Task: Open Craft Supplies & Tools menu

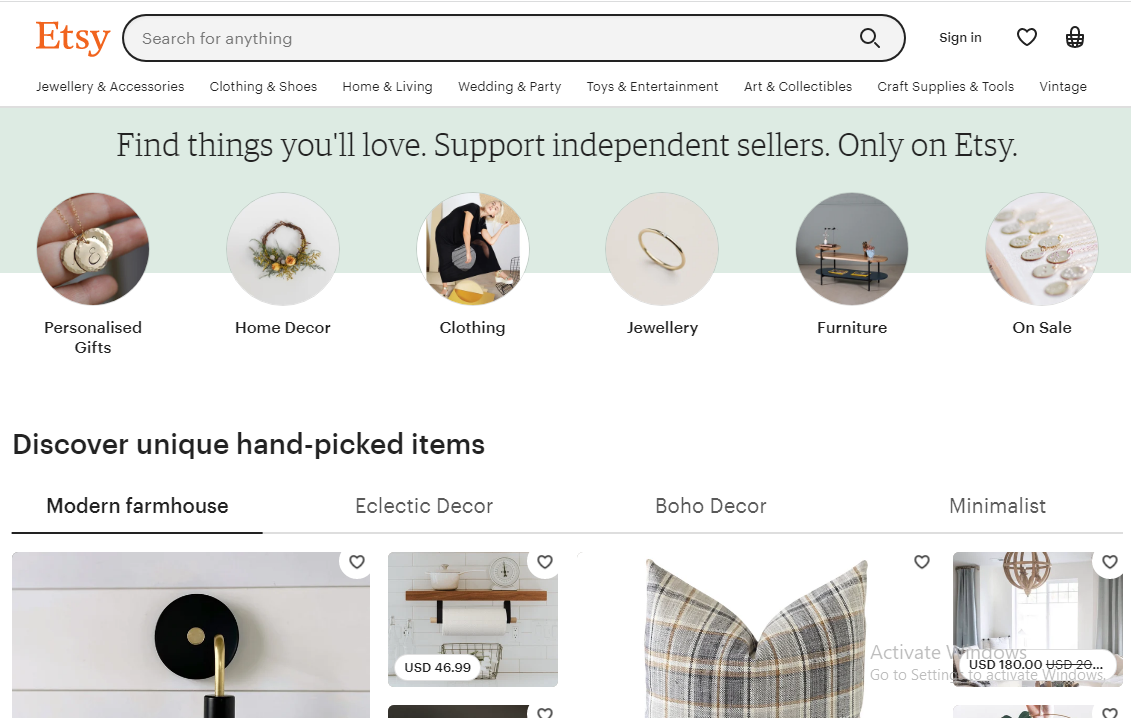Action: pos(945,87)
